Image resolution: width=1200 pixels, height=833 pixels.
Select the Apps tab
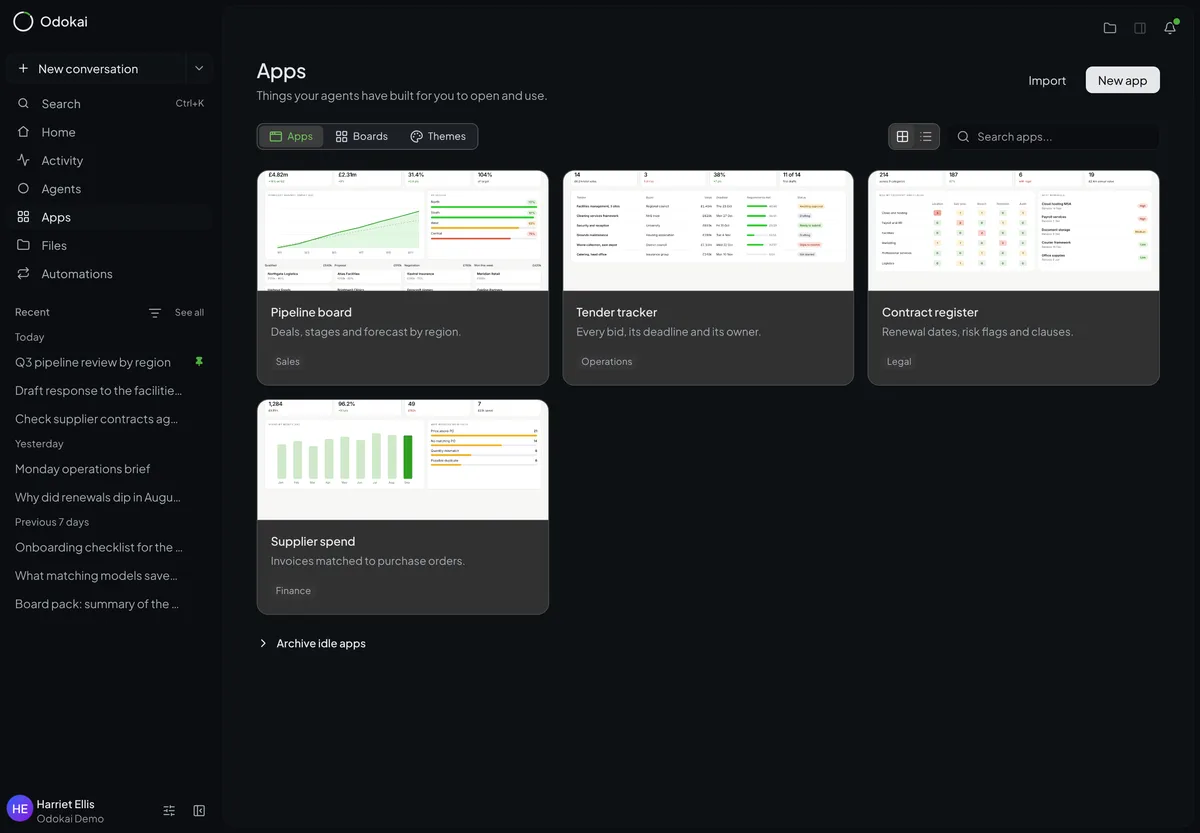coord(291,136)
